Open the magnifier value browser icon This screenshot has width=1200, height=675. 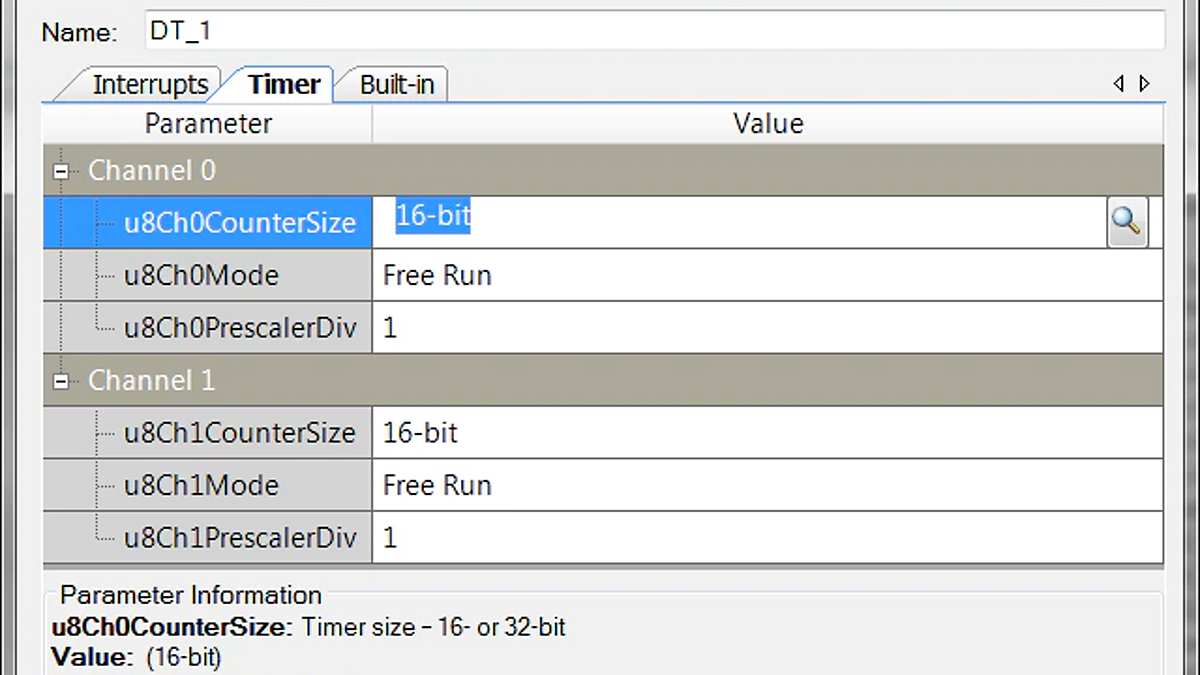(1127, 222)
